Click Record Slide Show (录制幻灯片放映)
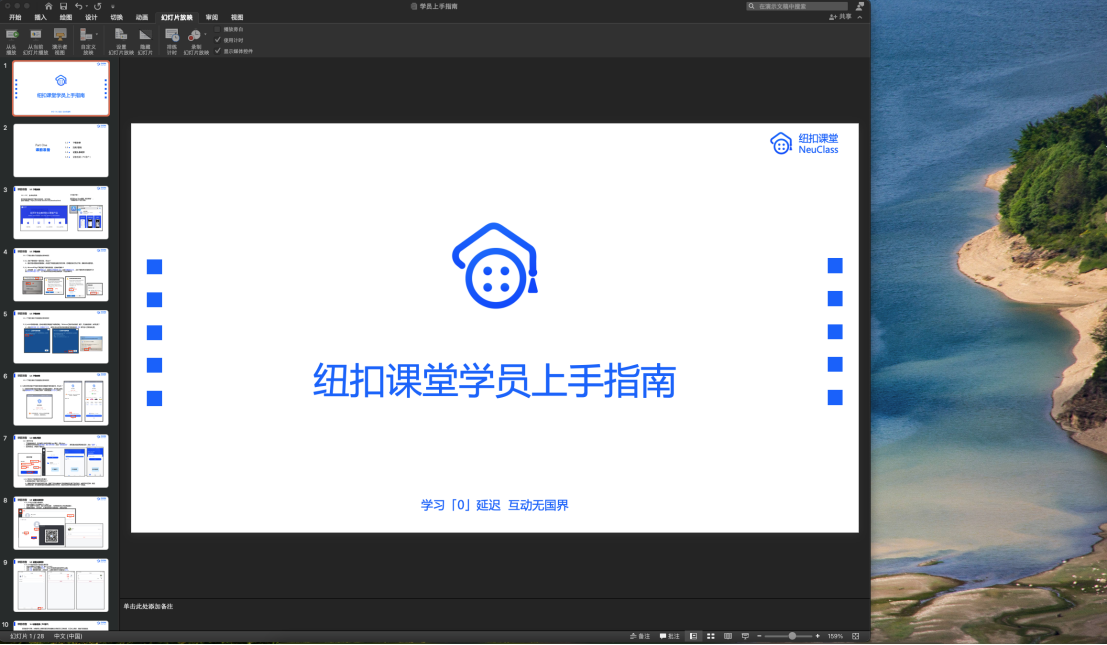Image resolution: width=1107 pixels, height=645 pixels. [195, 42]
